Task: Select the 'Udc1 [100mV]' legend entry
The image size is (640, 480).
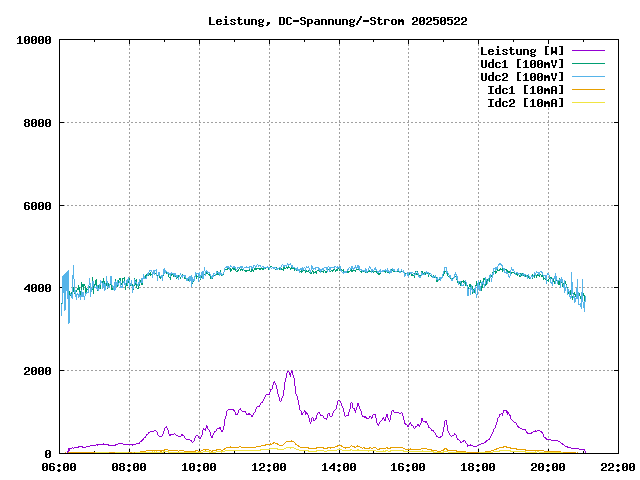Action: click(x=521, y=64)
